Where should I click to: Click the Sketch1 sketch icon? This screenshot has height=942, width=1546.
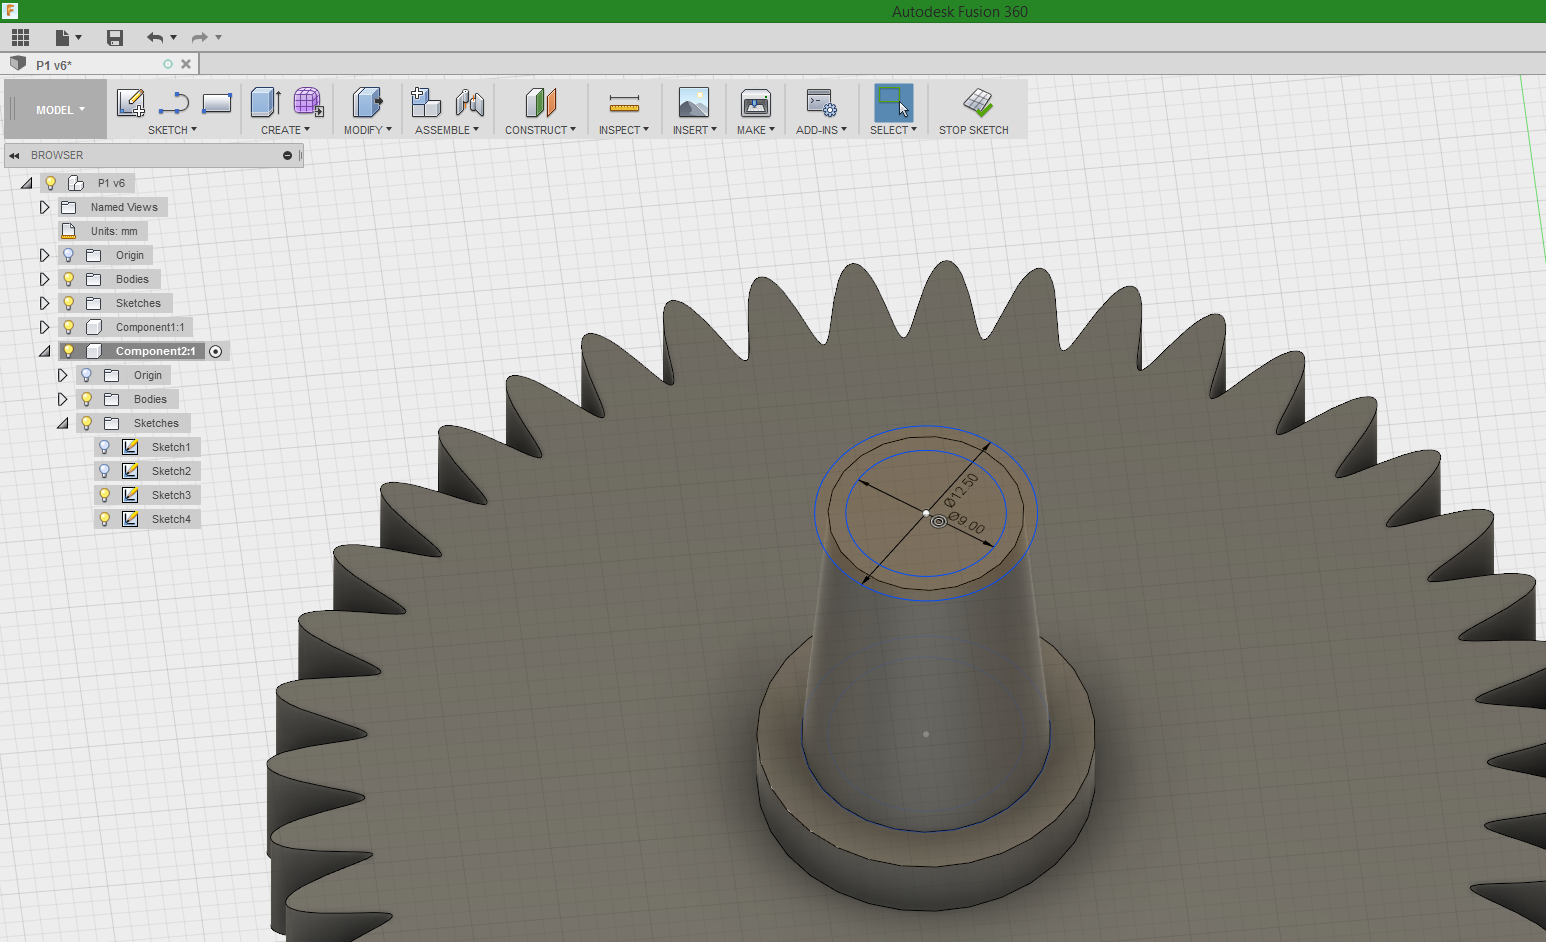coord(130,447)
